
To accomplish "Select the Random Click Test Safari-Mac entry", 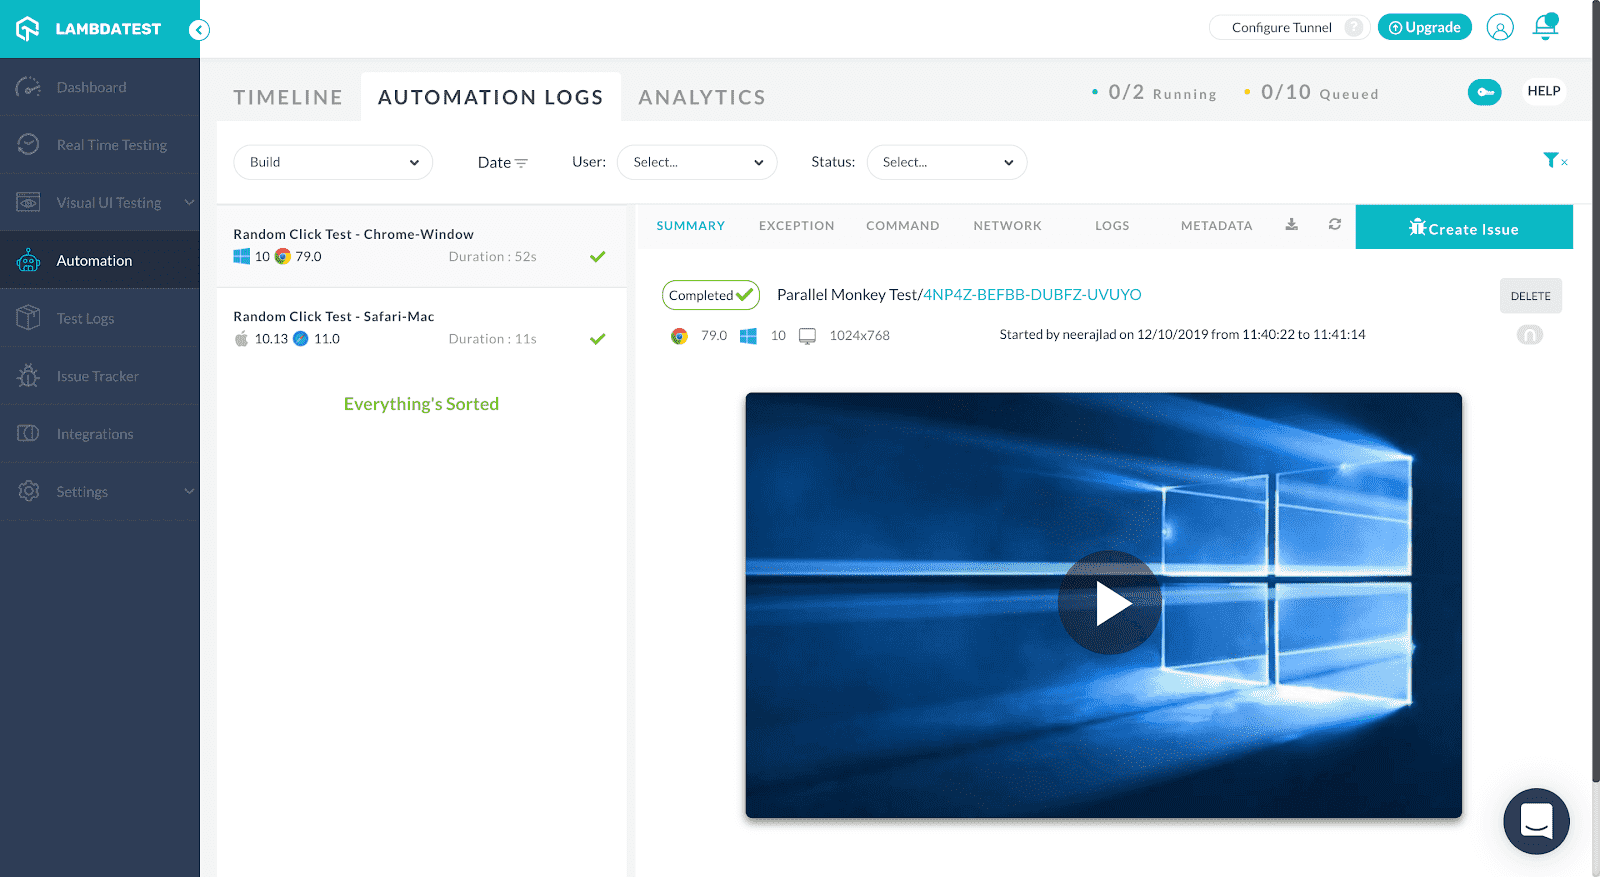I will (421, 328).
